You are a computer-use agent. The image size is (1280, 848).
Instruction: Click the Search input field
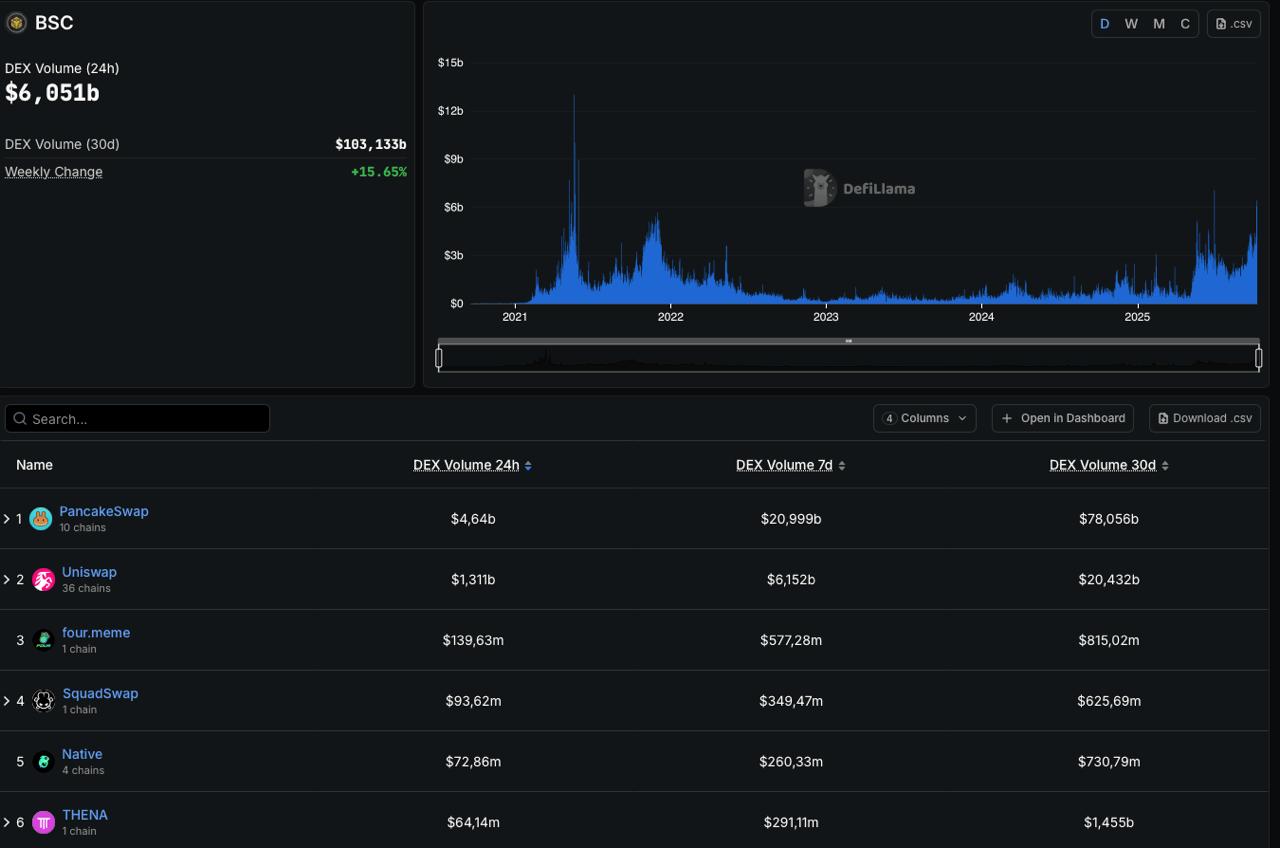tap(138, 419)
